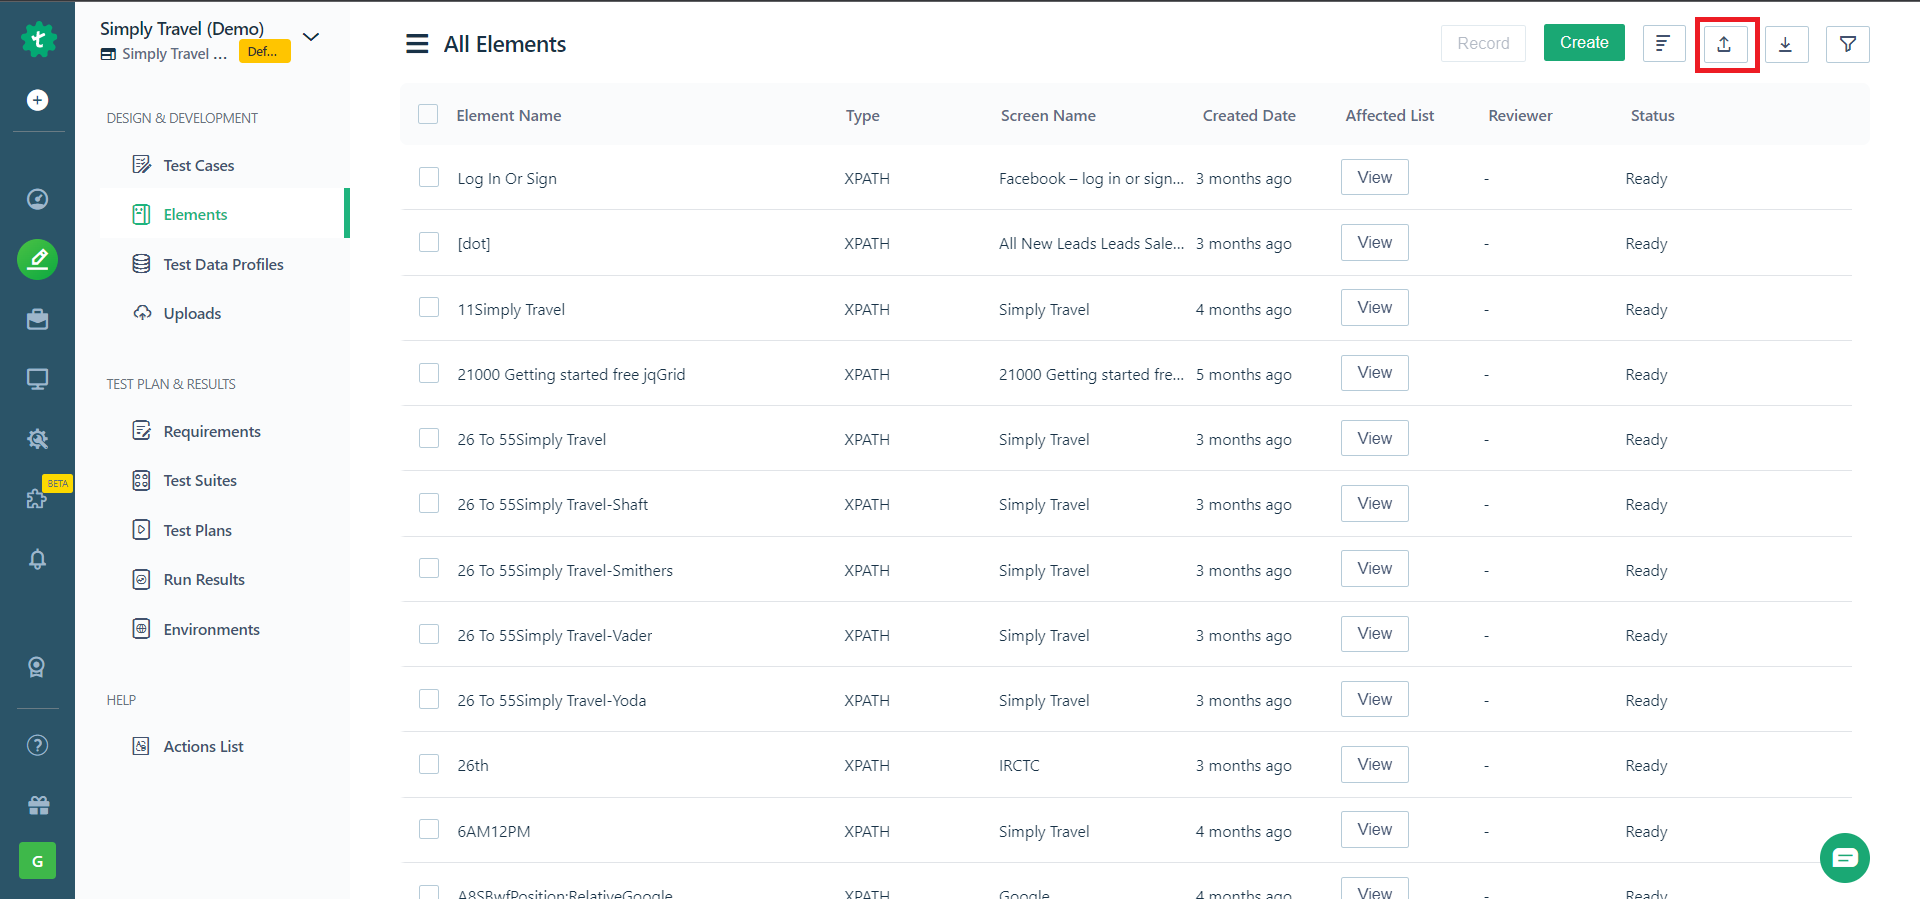
Task: Toggle the select-all checkbox in table header
Action: (428, 114)
